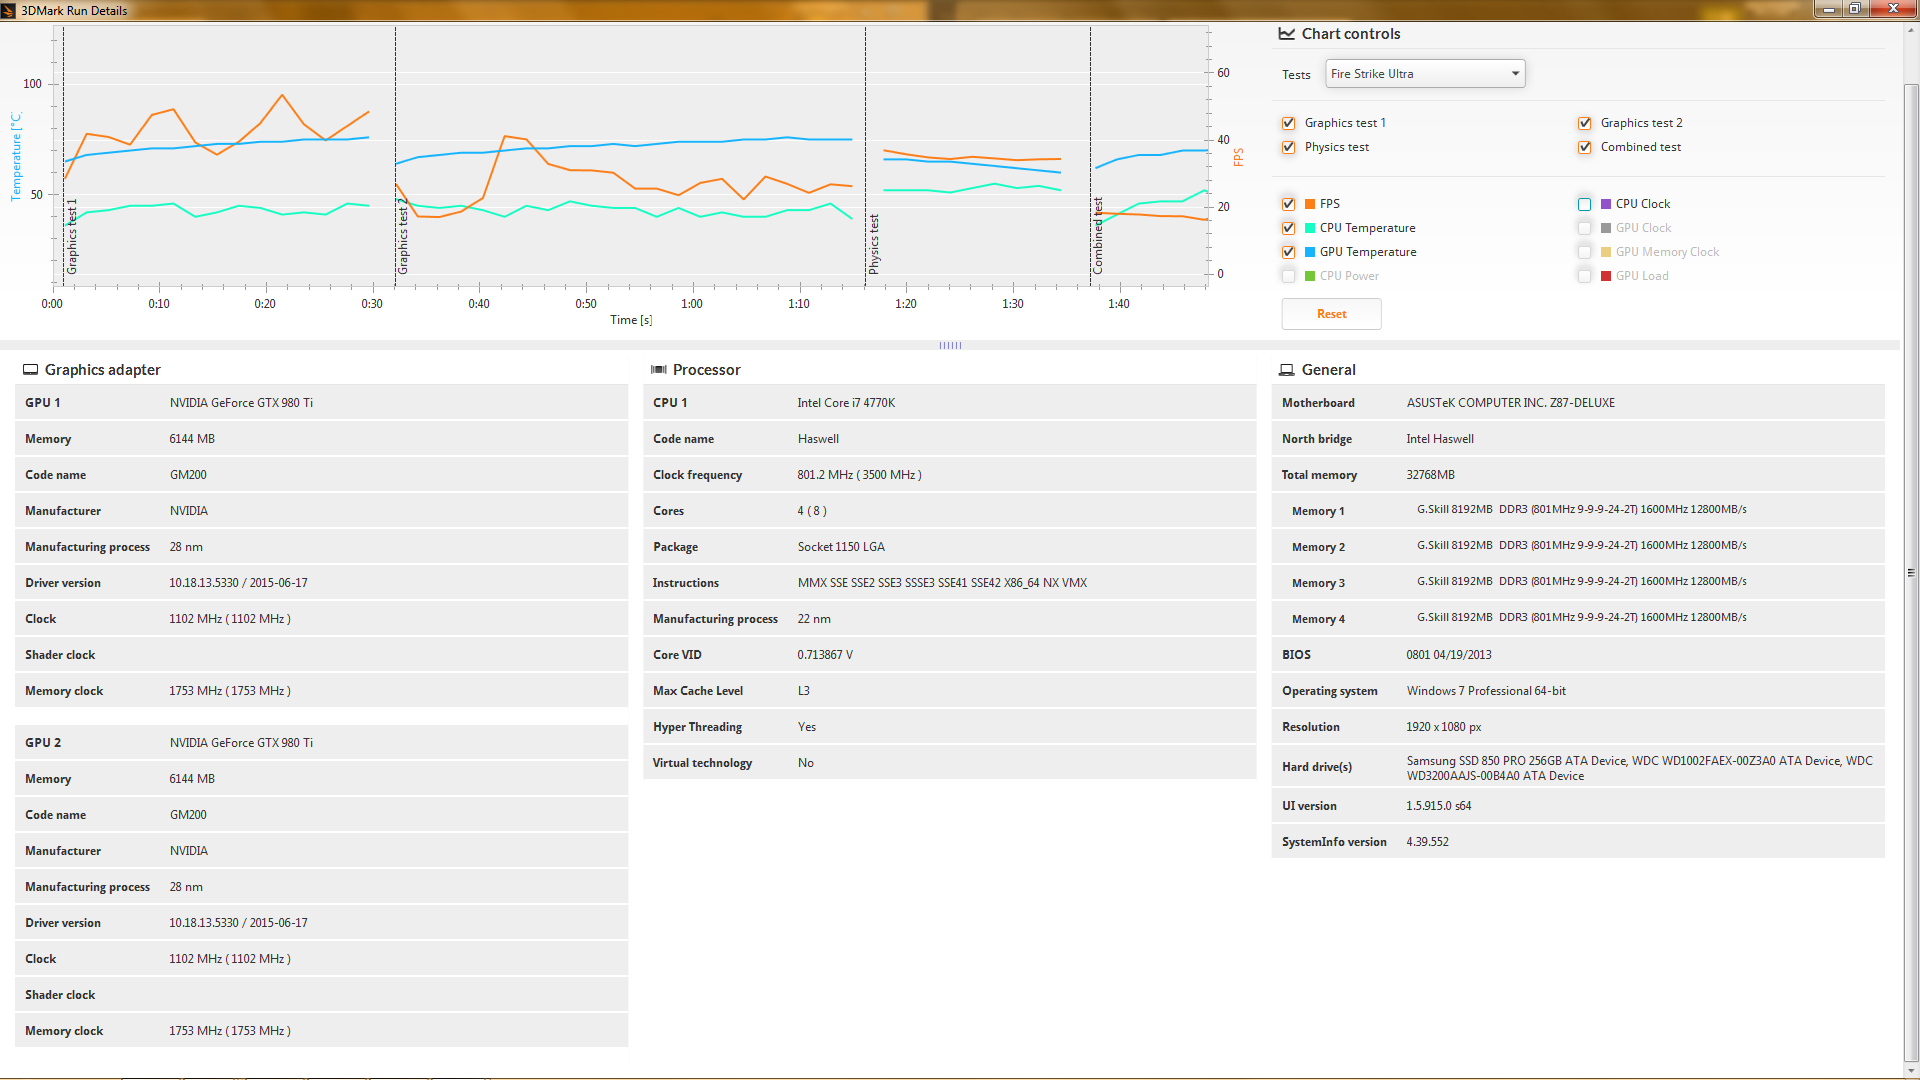Viewport: 1920px width, 1080px height.
Task: Toggle the Combined test checkbox
Action: point(1585,147)
